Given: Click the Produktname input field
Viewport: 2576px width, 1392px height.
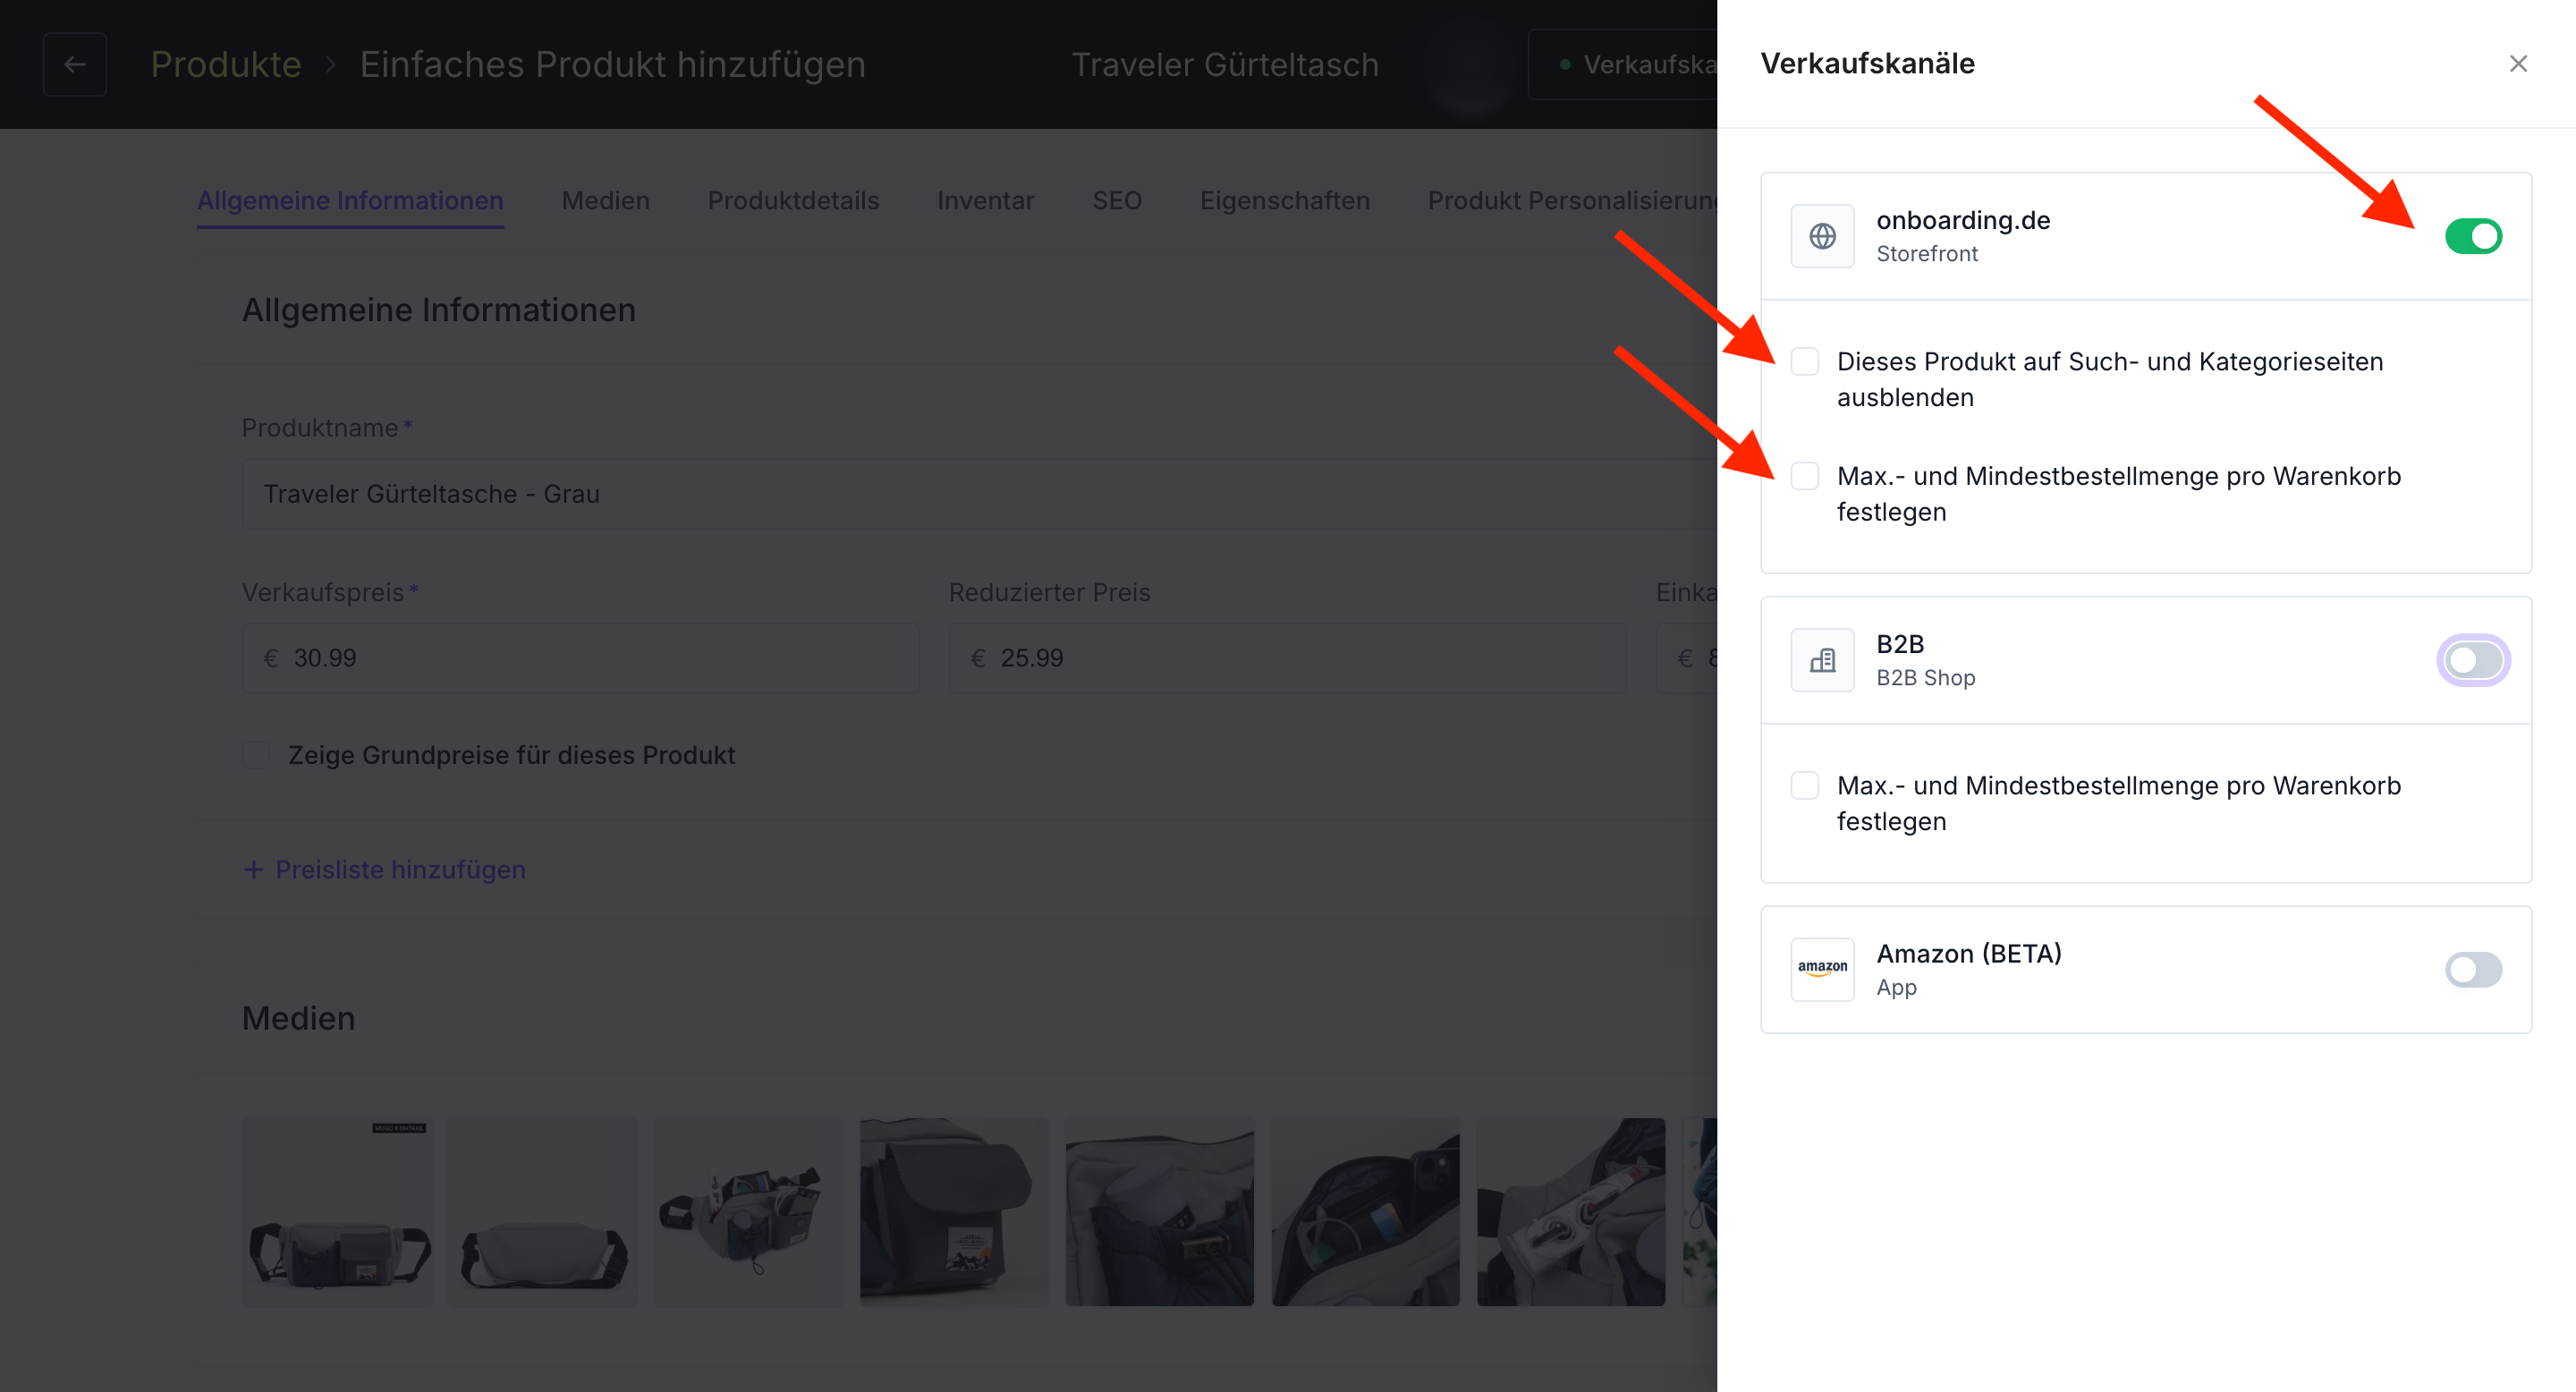Looking at the screenshot, I should pos(979,494).
